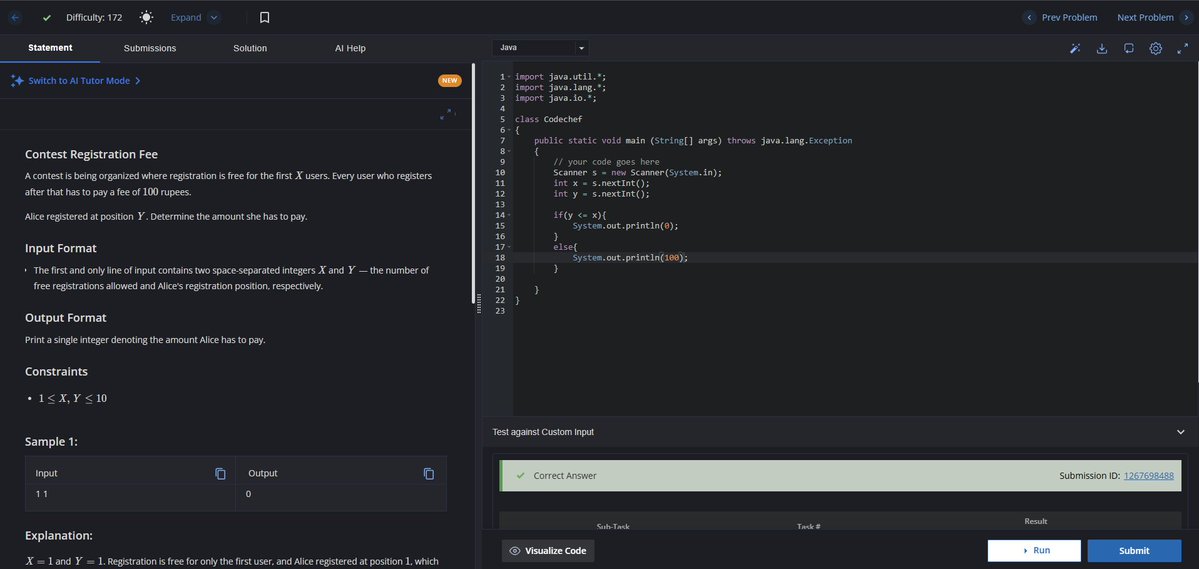Click the 'Contest Registration Fee' heading
The height and width of the screenshot is (569, 1199).
click(91, 154)
